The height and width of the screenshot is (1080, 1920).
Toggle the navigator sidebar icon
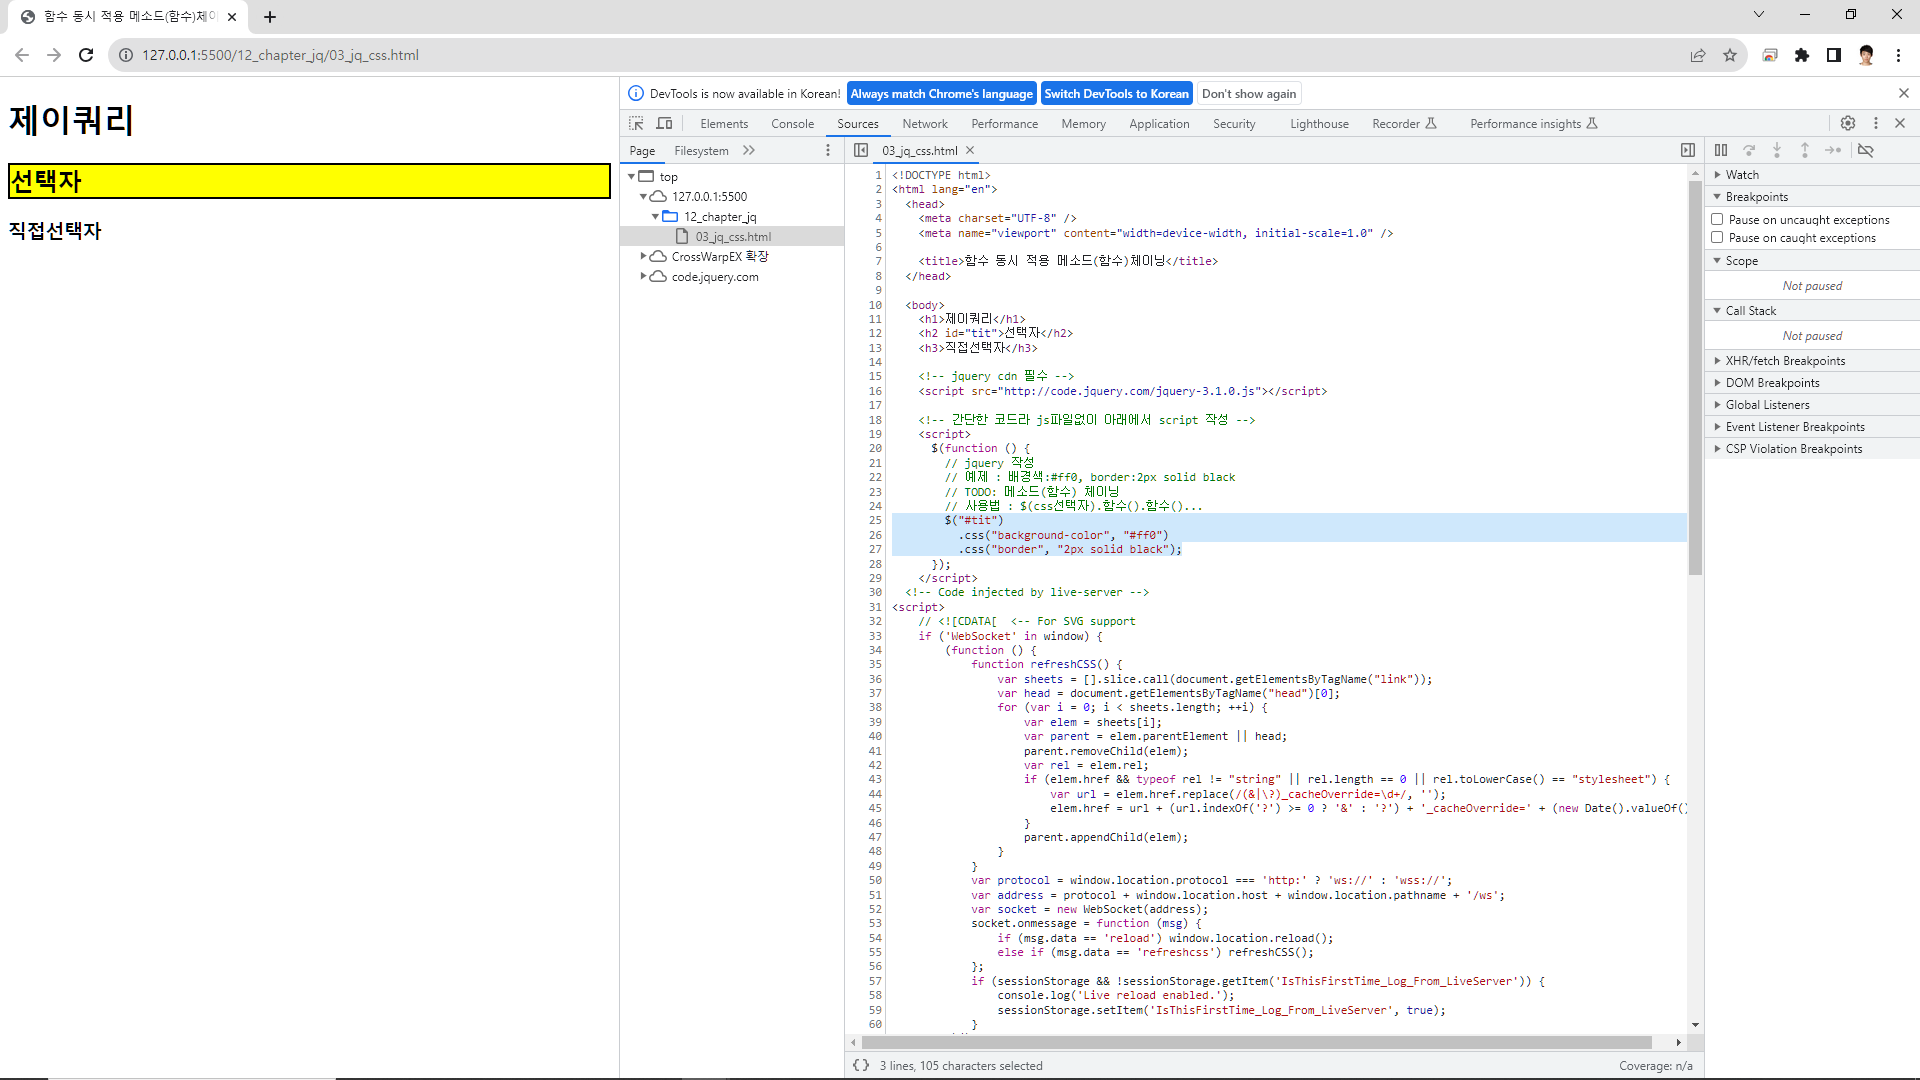coord(861,150)
